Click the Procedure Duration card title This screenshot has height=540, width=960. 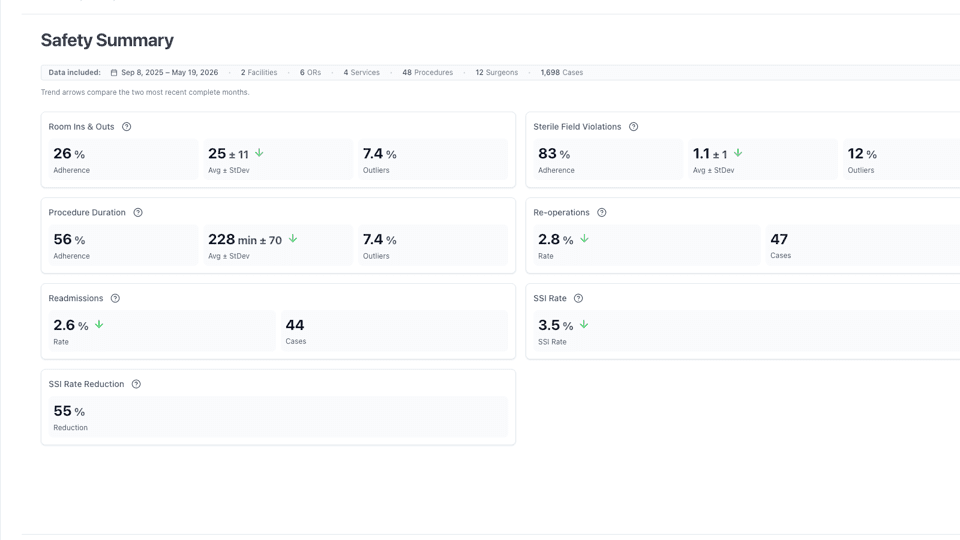click(x=87, y=212)
